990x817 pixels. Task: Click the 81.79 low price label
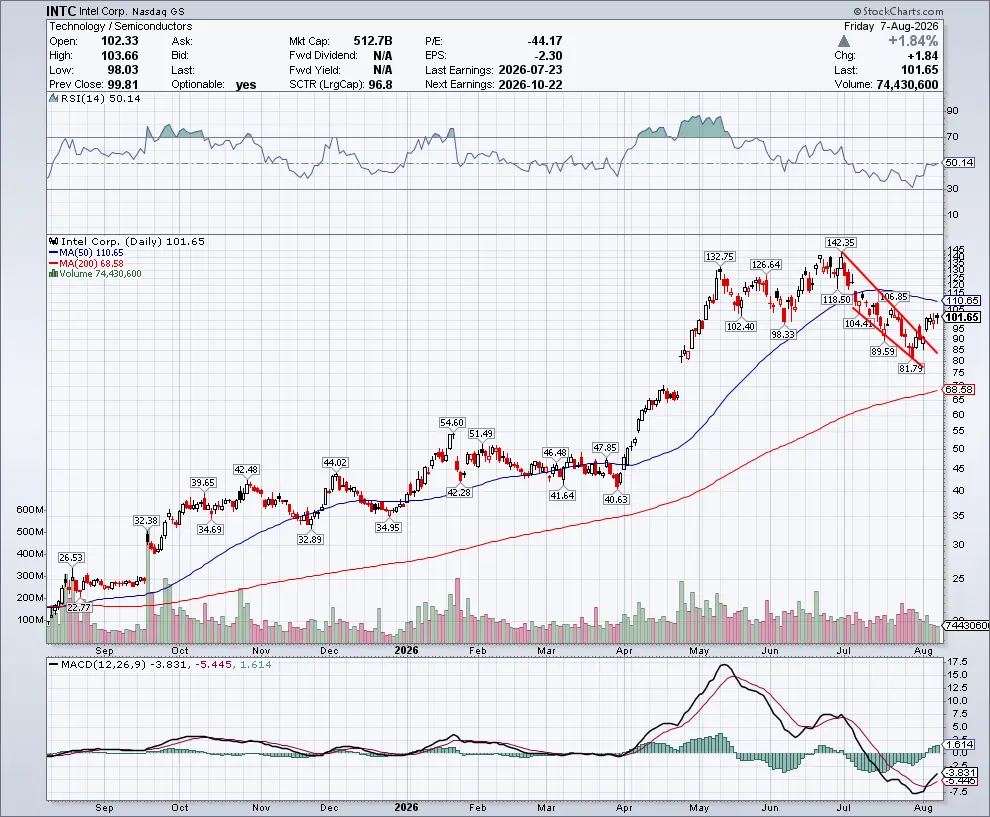[x=910, y=369]
